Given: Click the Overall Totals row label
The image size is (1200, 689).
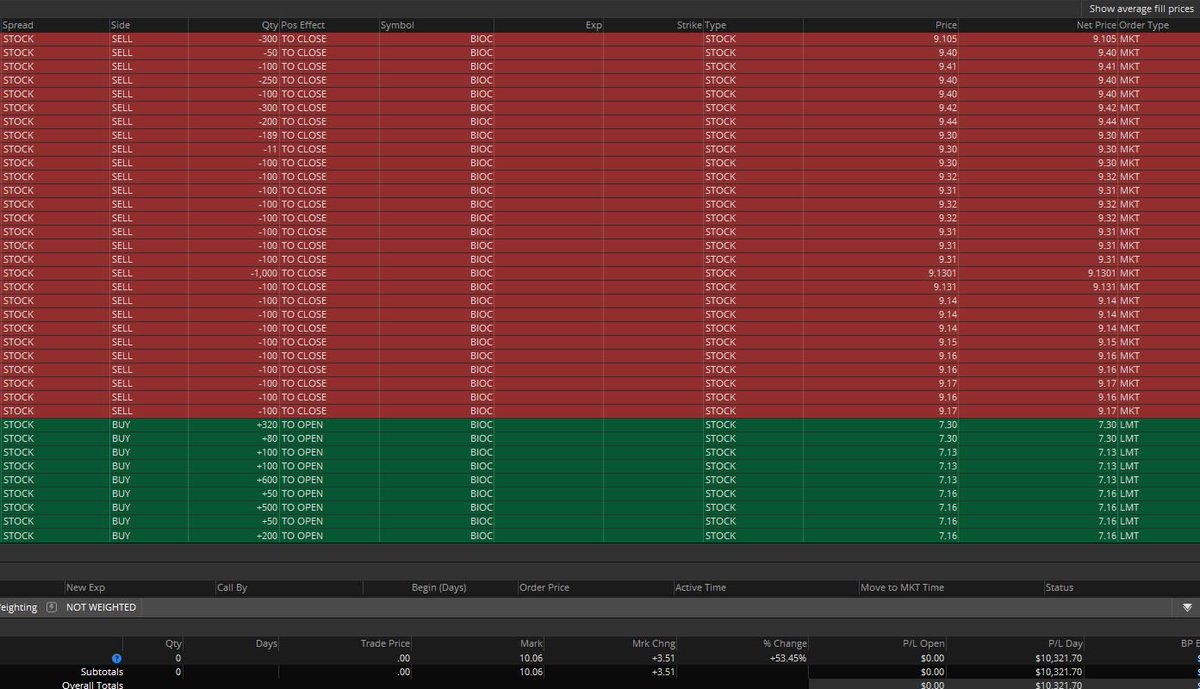Looking at the screenshot, I should (x=93, y=685).
